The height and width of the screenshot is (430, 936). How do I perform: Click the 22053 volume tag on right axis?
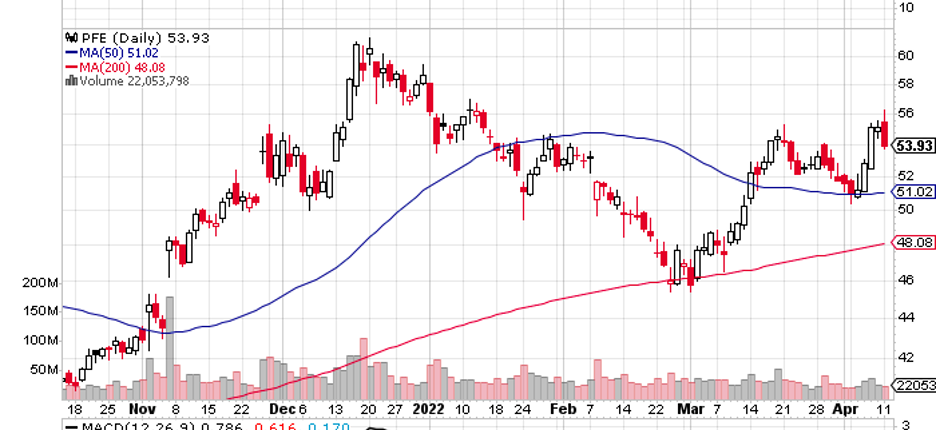point(914,386)
